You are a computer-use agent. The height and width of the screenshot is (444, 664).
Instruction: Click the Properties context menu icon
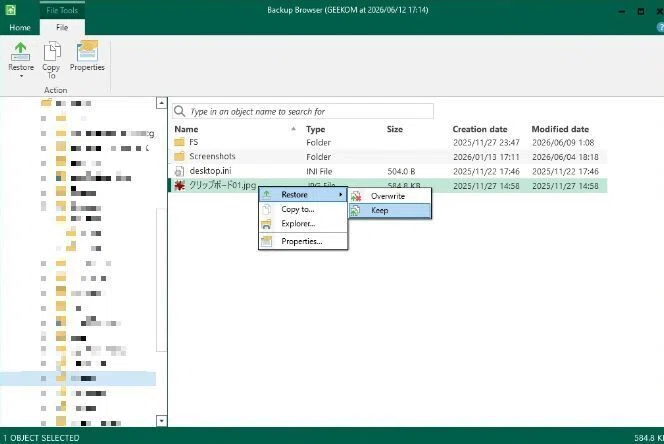click(266, 241)
